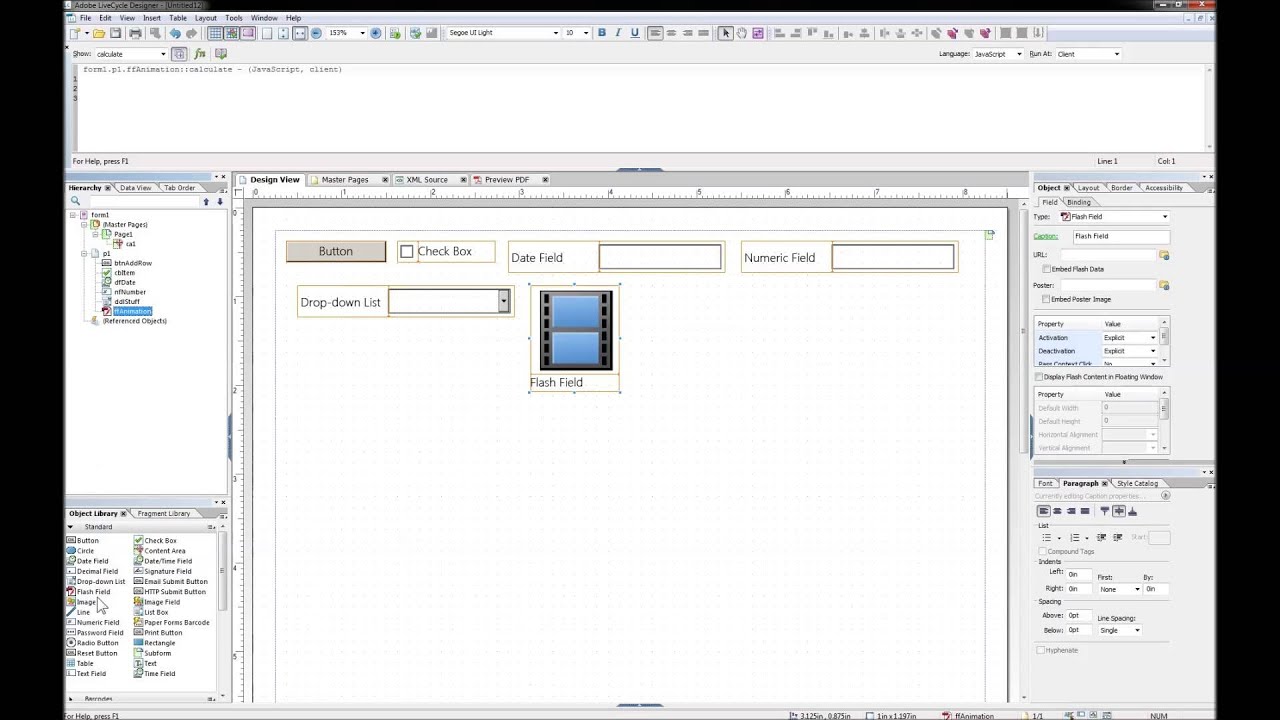
Task: Toggle Display Flash Content in Floating Window
Action: (x=1039, y=377)
